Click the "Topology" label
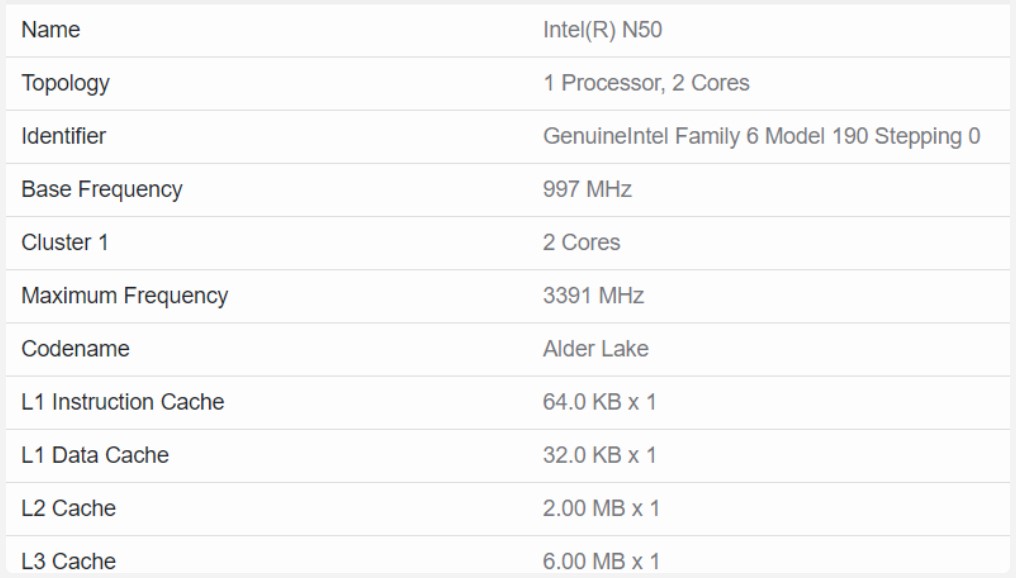This screenshot has width=1016, height=578. (66, 83)
